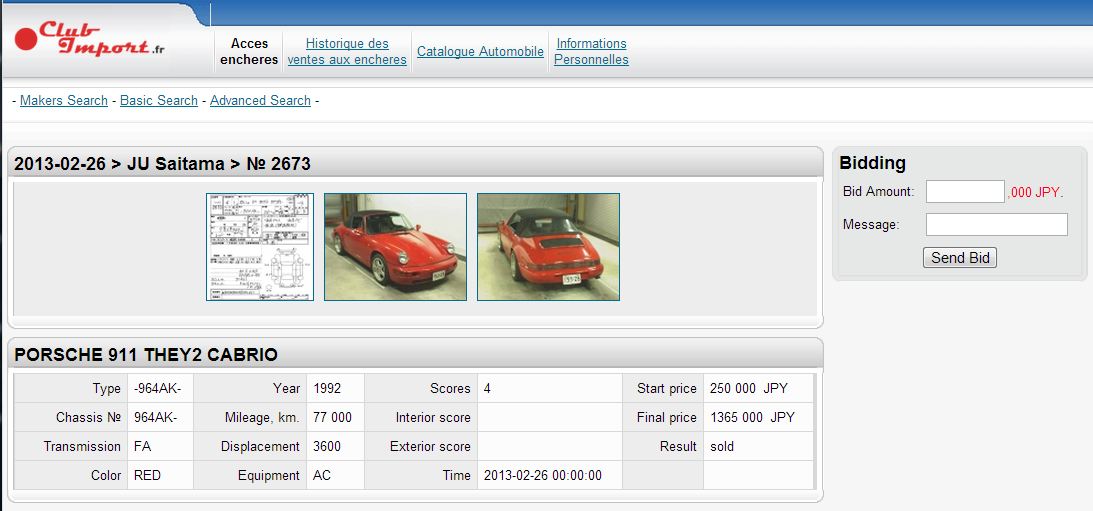This screenshot has width=1093, height=511.
Task: Click the Mileage value 77 000
Action: [332, 417]
